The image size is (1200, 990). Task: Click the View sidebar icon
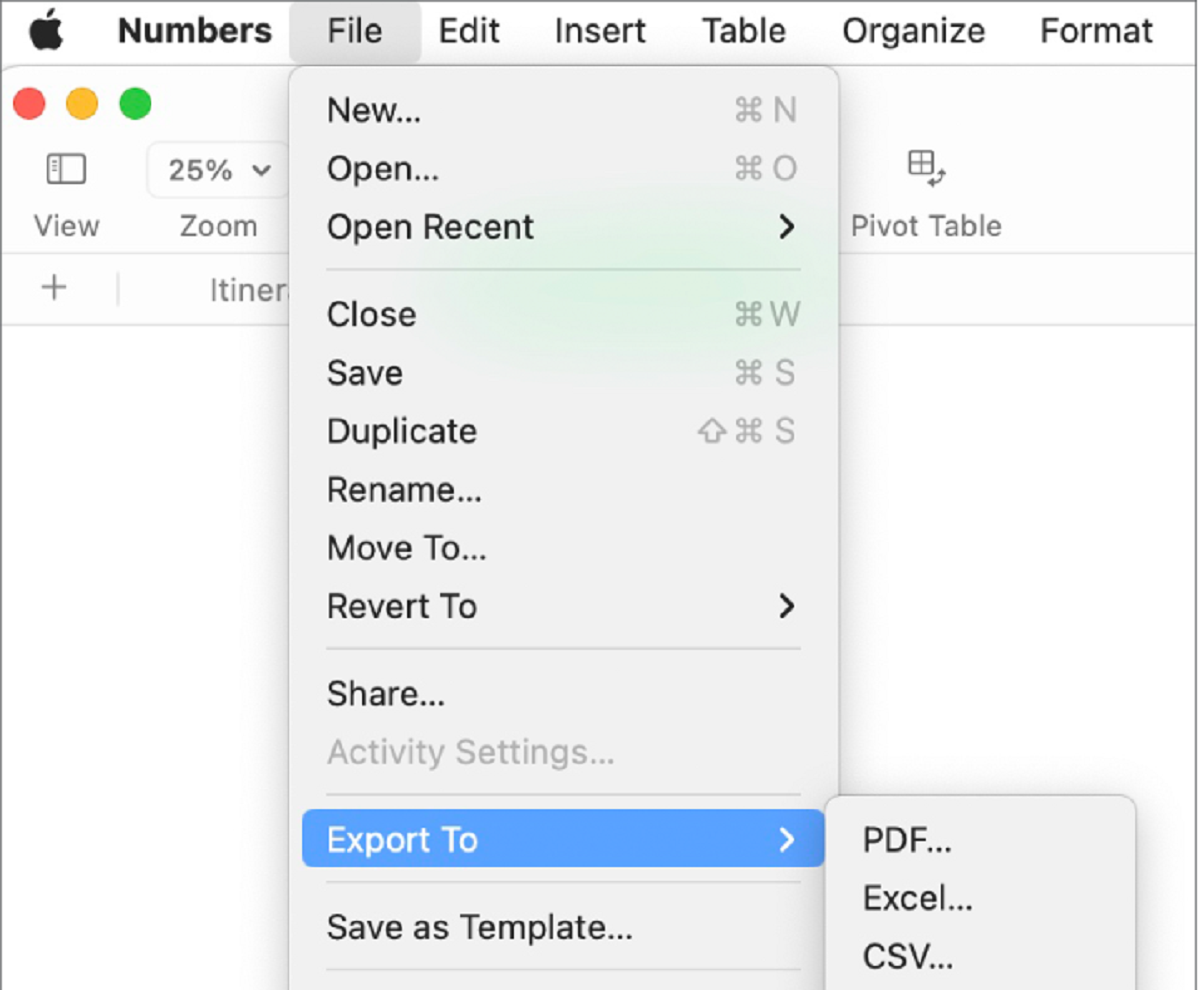click(x=65, y=169)
